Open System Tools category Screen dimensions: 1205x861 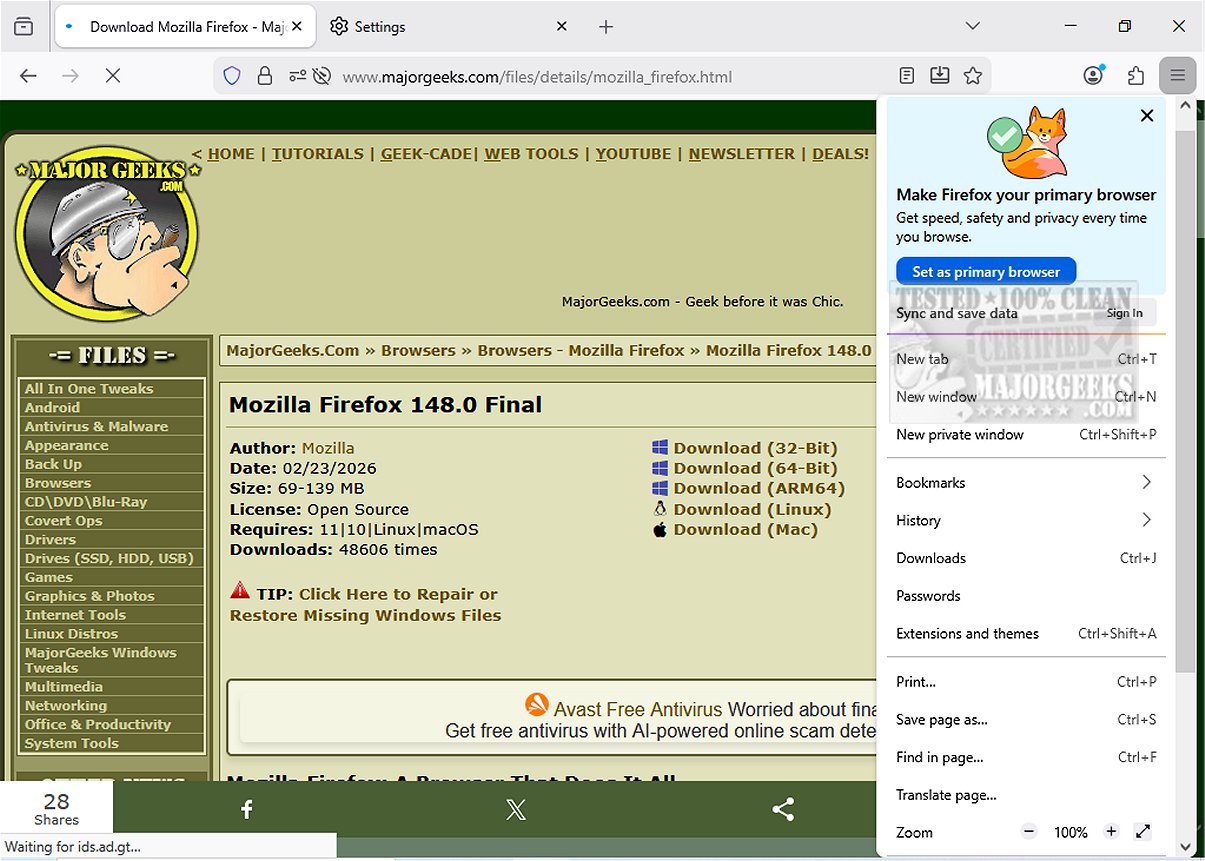(72, 744)
